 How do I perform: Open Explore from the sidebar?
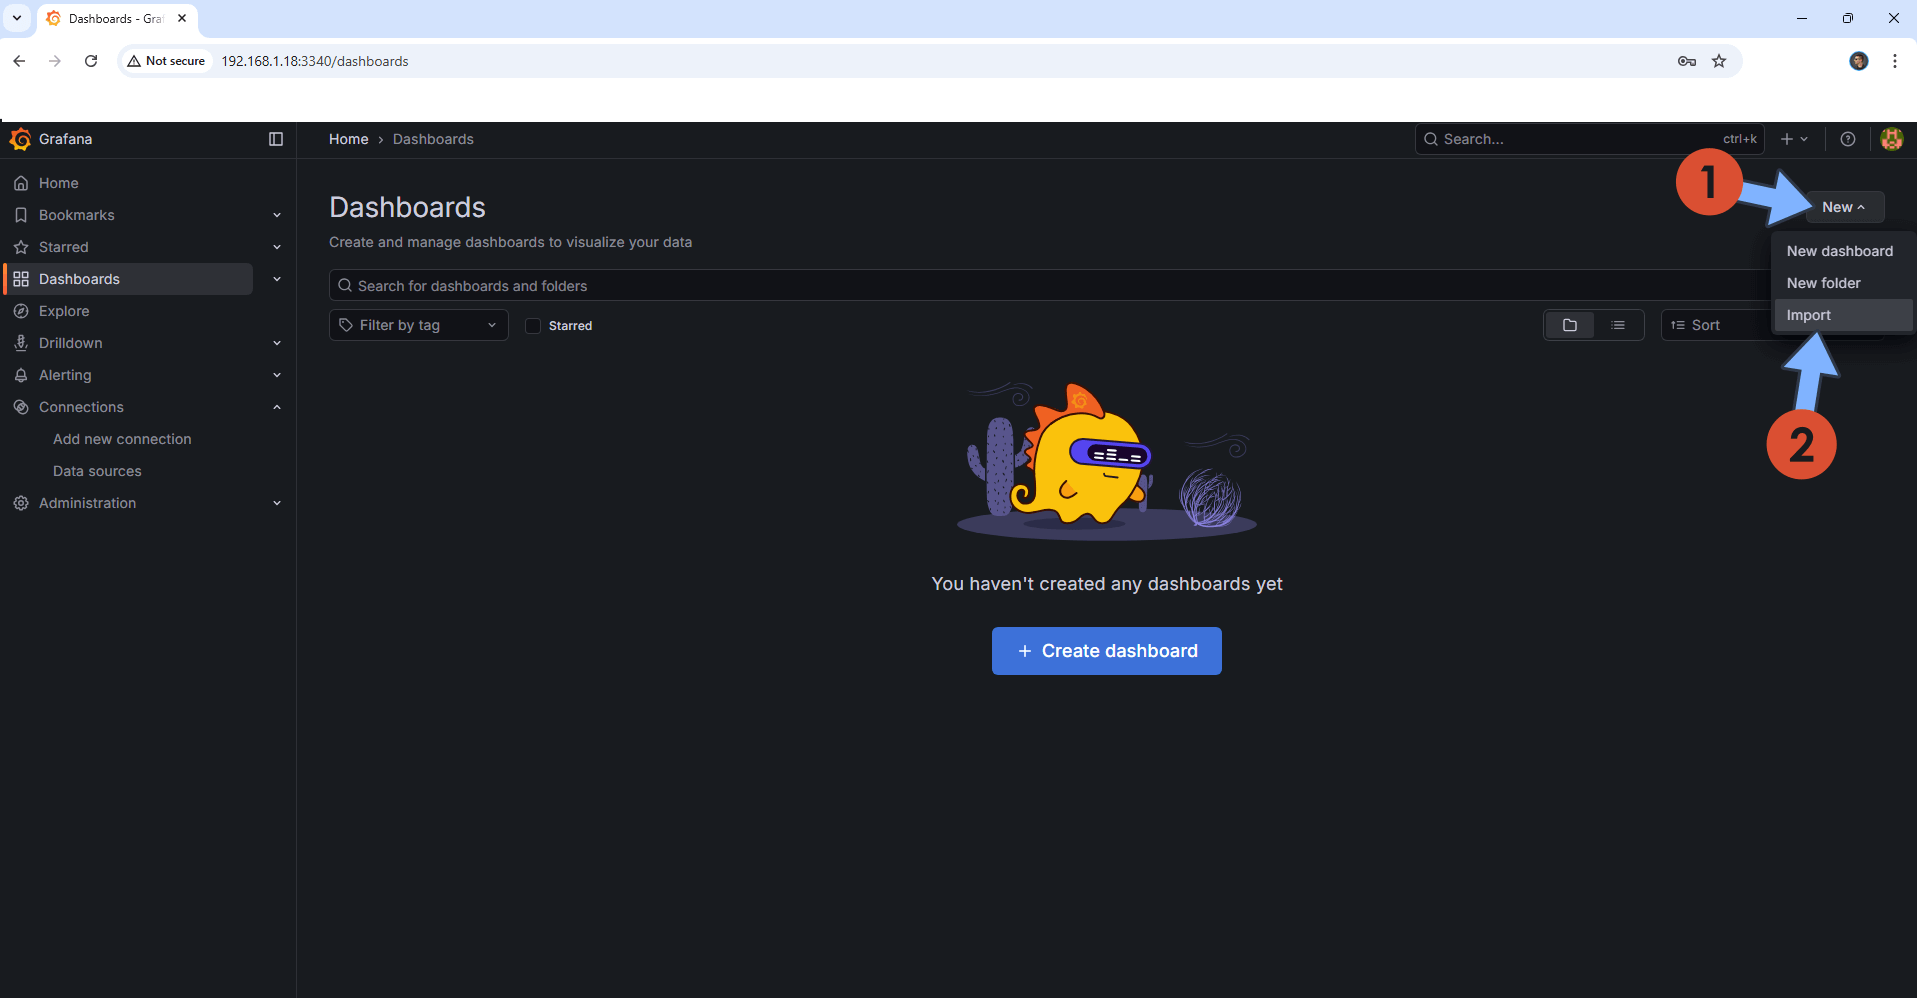click(63, 311)
